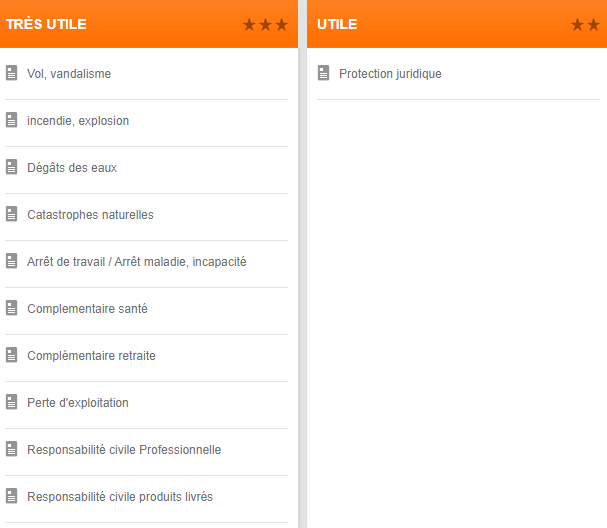
Task: Click the document icon beside Protection juridique
Action: click(x=323, y=73)
